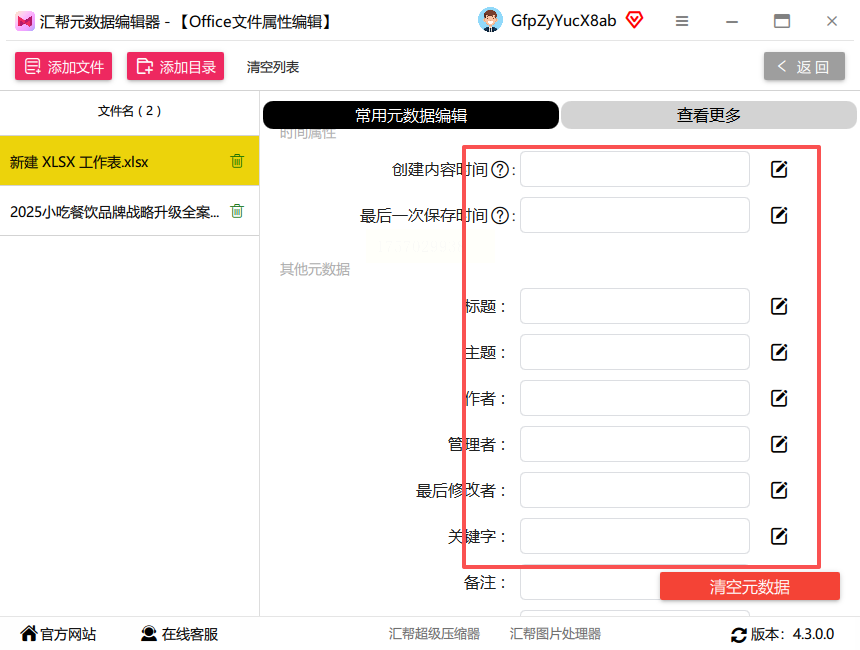Click 清空列表 link
860x650 pixels.
[273, 67]
